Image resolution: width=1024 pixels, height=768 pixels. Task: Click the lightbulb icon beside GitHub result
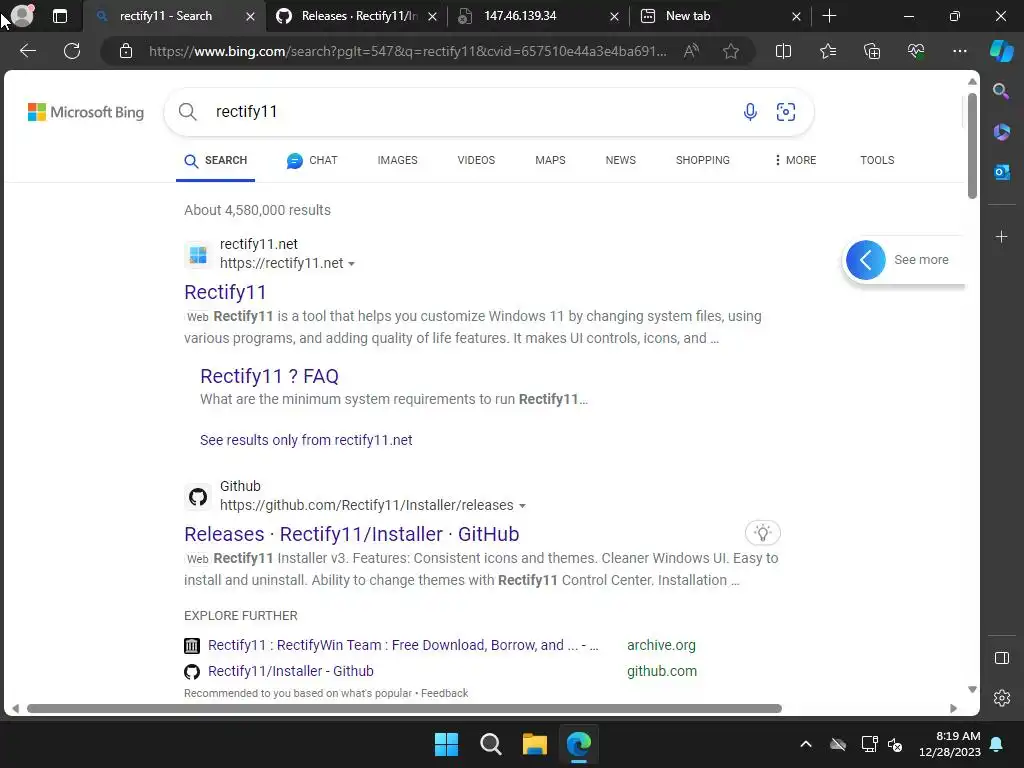(763, 533)
